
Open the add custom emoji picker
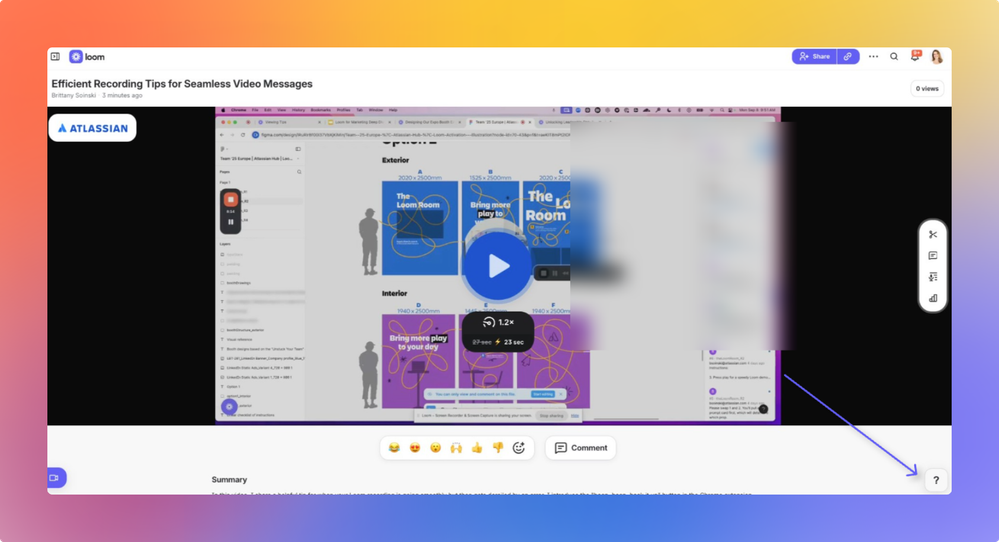click(x=519, y=448)
